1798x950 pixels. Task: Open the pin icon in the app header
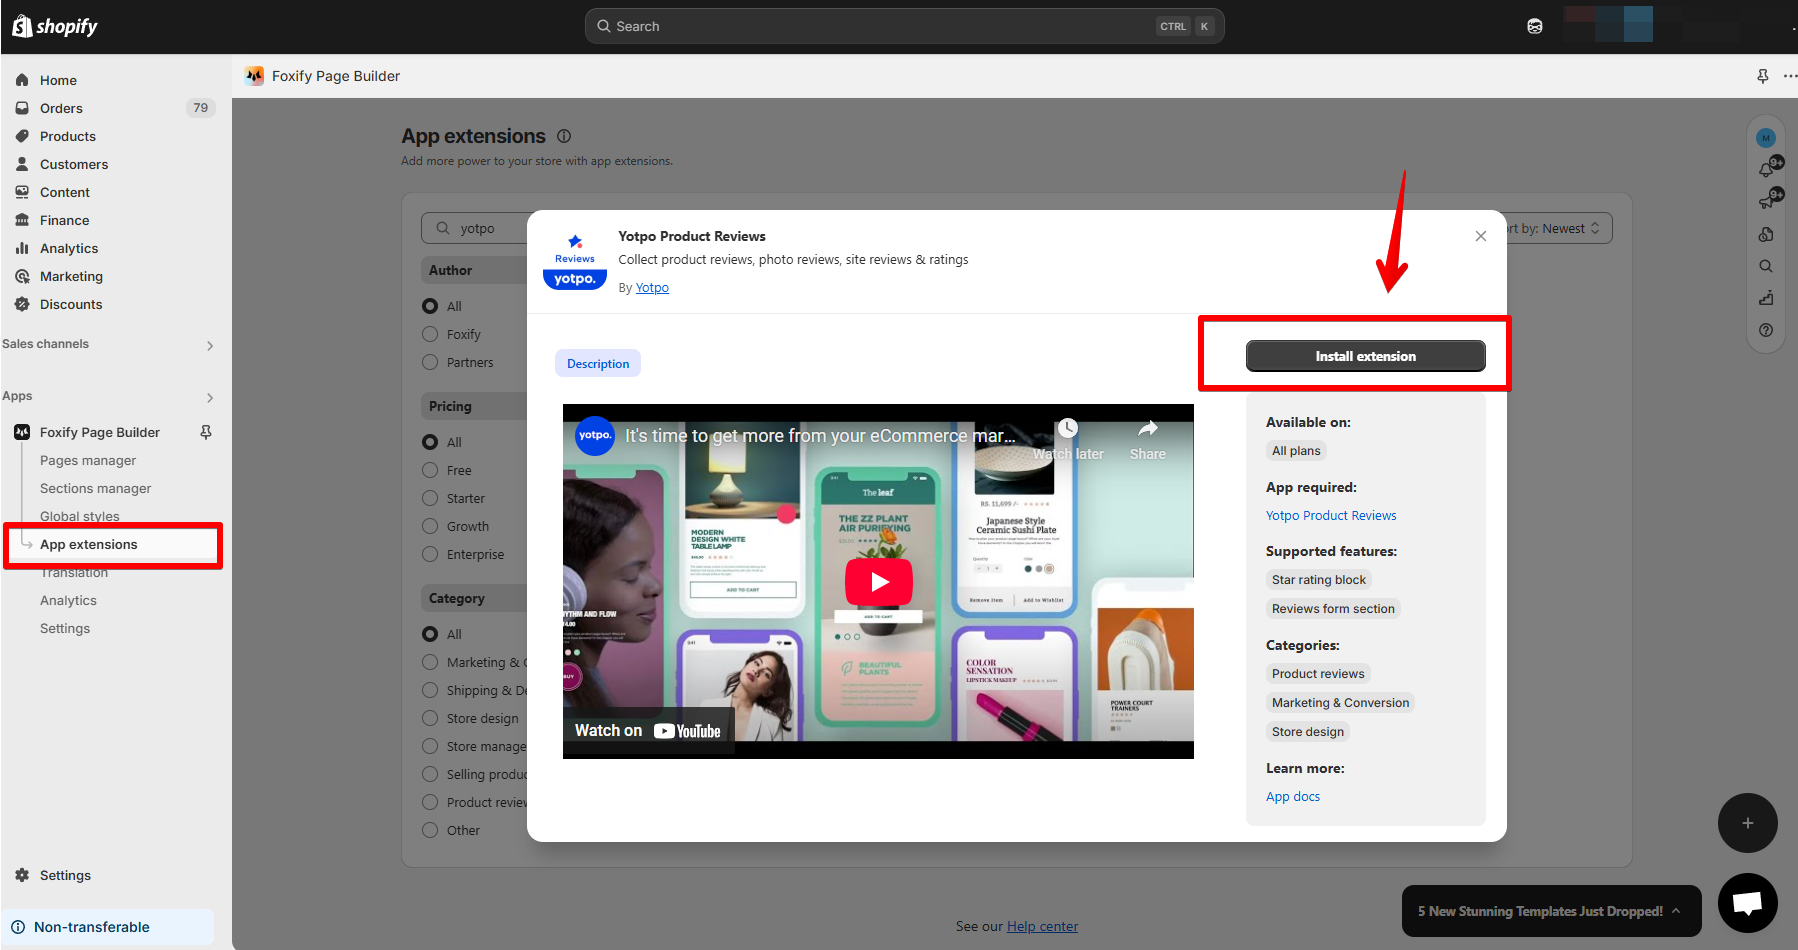[1763, 76]
